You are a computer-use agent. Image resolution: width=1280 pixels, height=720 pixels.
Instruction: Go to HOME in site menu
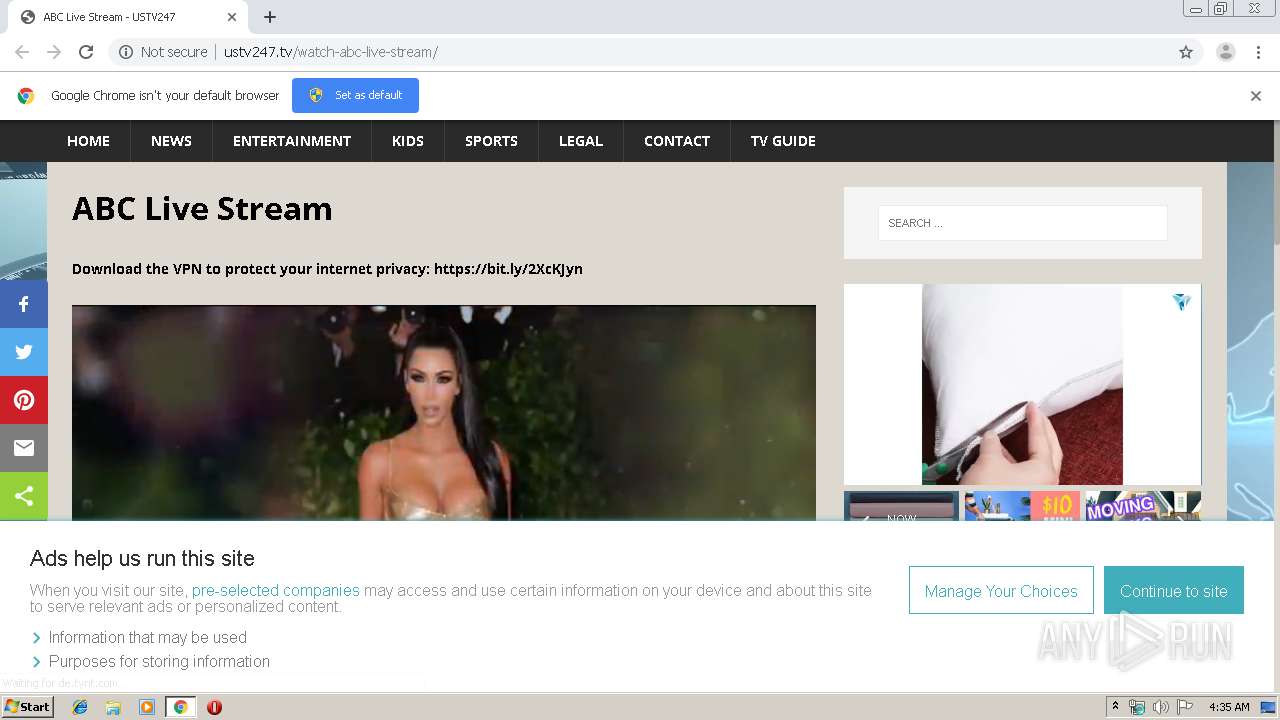tap(88, 141)
